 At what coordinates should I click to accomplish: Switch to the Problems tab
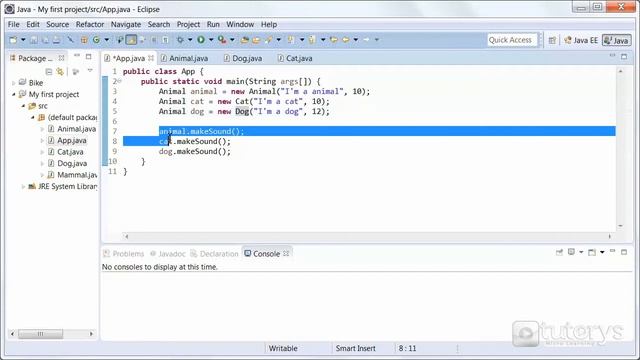[124, 254]
